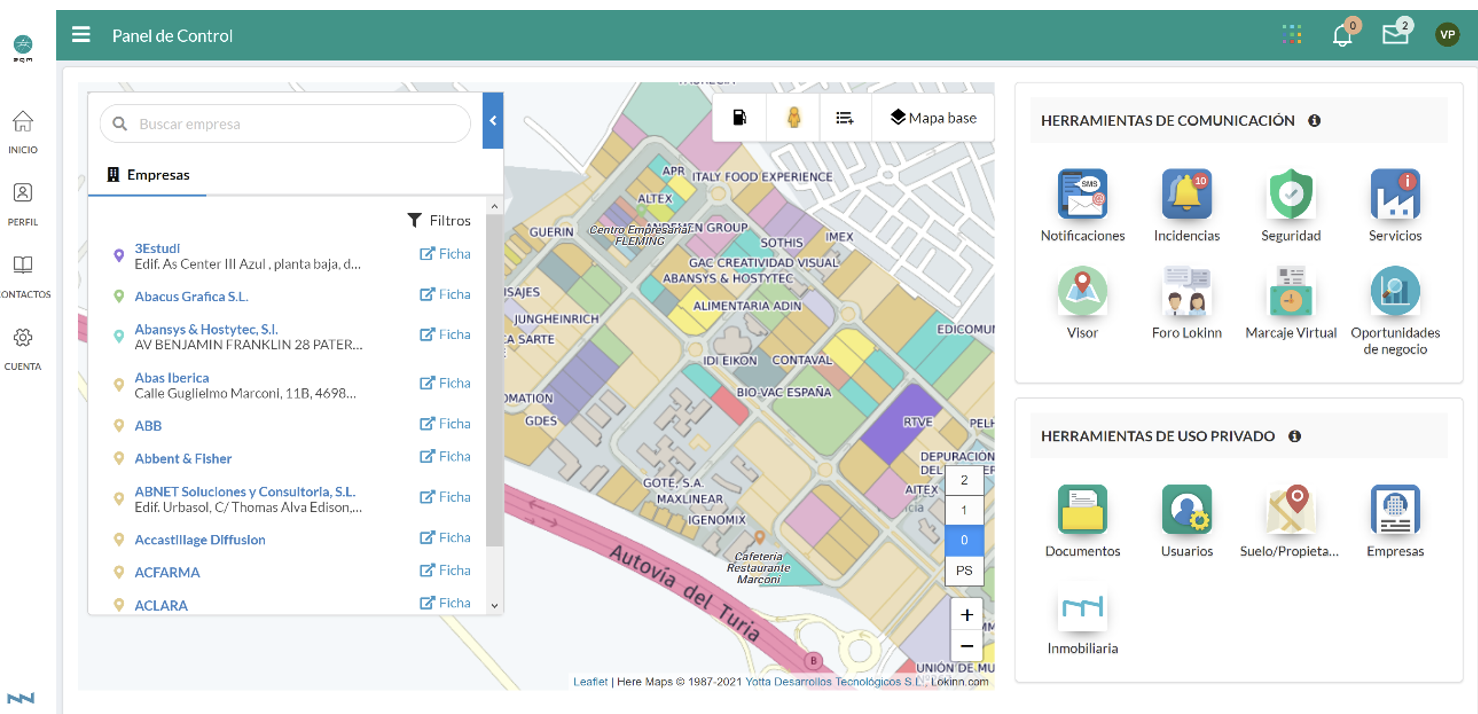1478x714 pixels.
Task: Open Ficha link for Abacus Grafica S.L.
Action: click(445, 294)
